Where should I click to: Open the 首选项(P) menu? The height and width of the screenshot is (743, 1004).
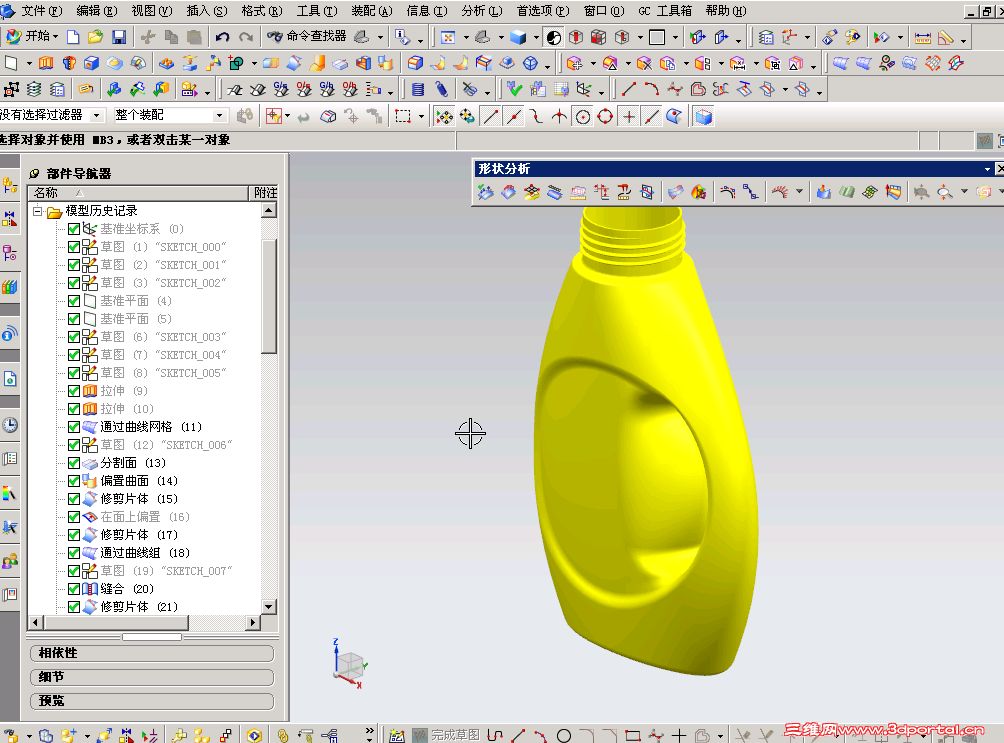point(543,11)
